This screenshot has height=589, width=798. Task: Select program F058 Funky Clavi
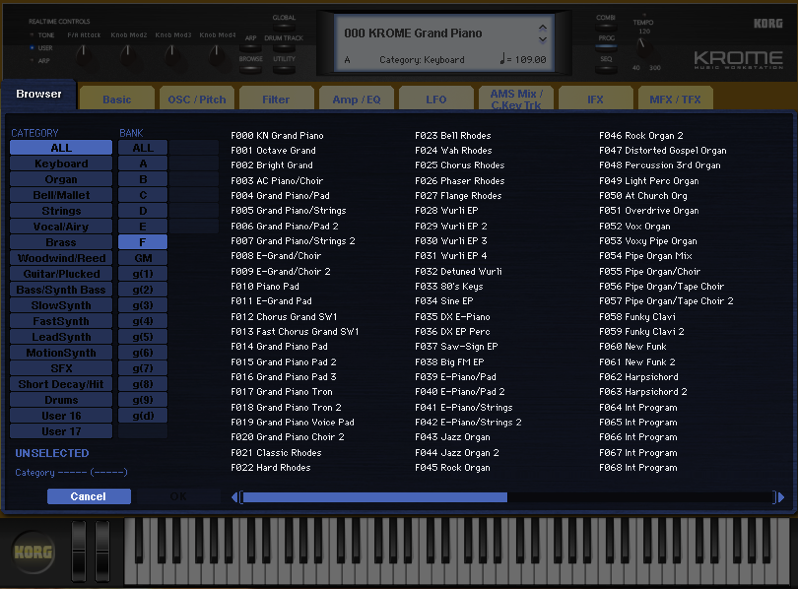click(637, 317)
